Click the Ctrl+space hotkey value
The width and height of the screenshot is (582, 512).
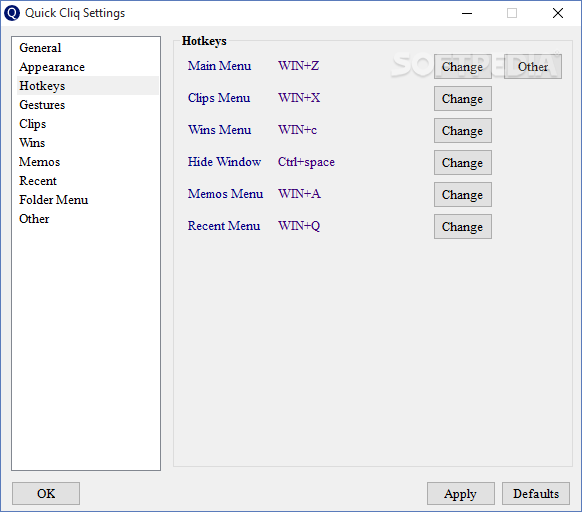pos(306,162)
